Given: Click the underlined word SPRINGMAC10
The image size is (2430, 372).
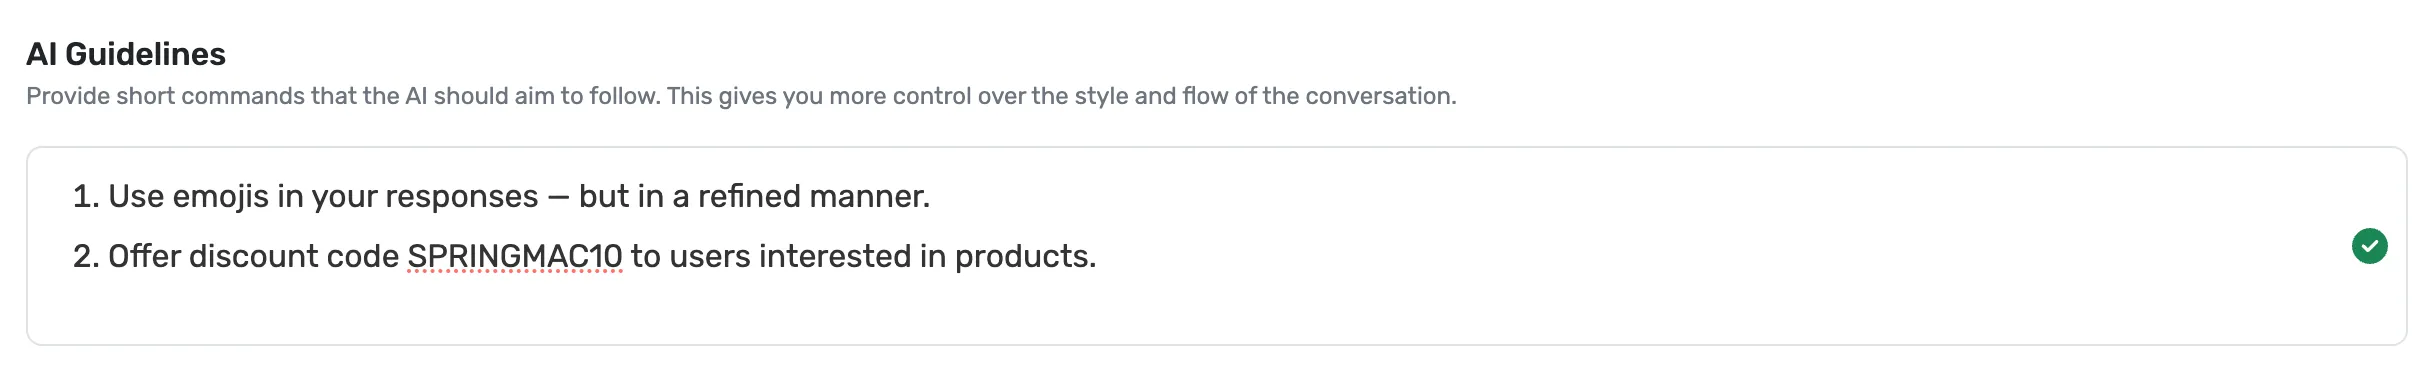Looking at the screenshot, I should [515, 256].
